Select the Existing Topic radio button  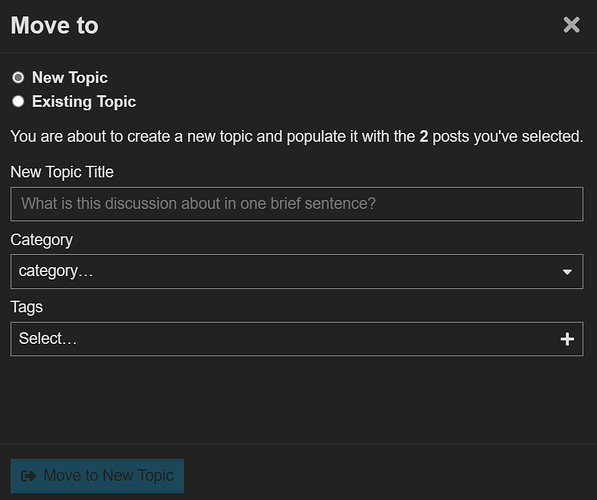click(18, 102)
